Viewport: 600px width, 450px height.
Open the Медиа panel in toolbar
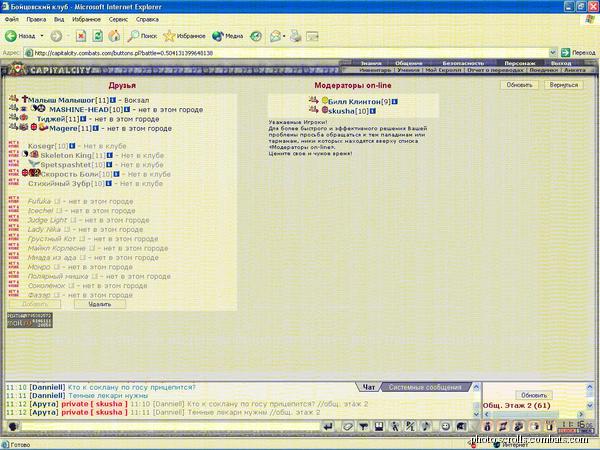(228, 36)
